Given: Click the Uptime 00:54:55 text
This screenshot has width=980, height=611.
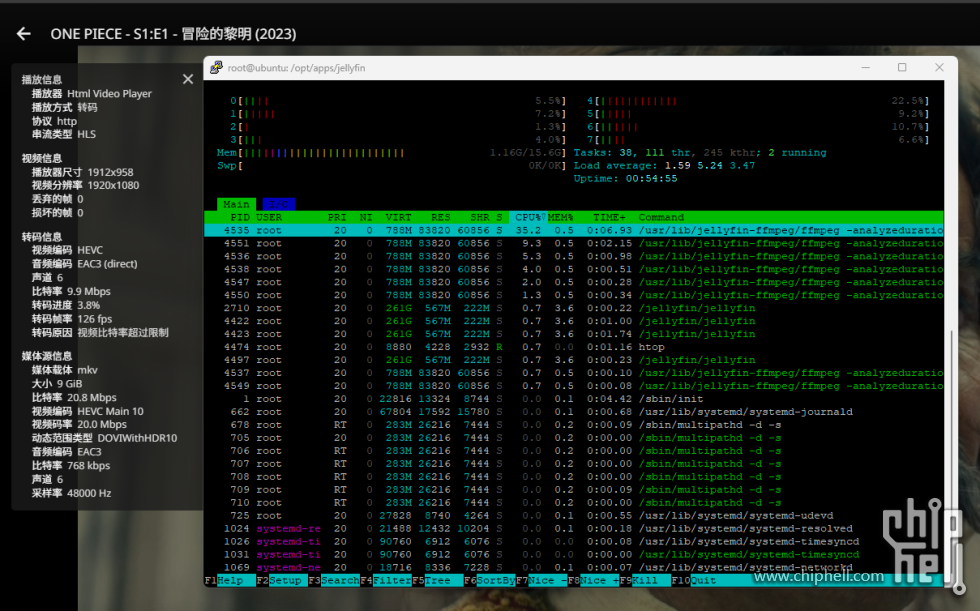Looking at the screenshot, I should (626, 179).
